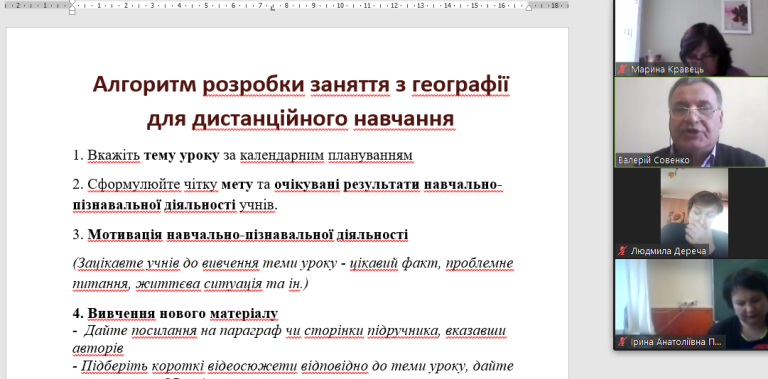
Task: Click the muted microphone icon beside Ірина Анатоліївна
Action: [x=623, y=342]
